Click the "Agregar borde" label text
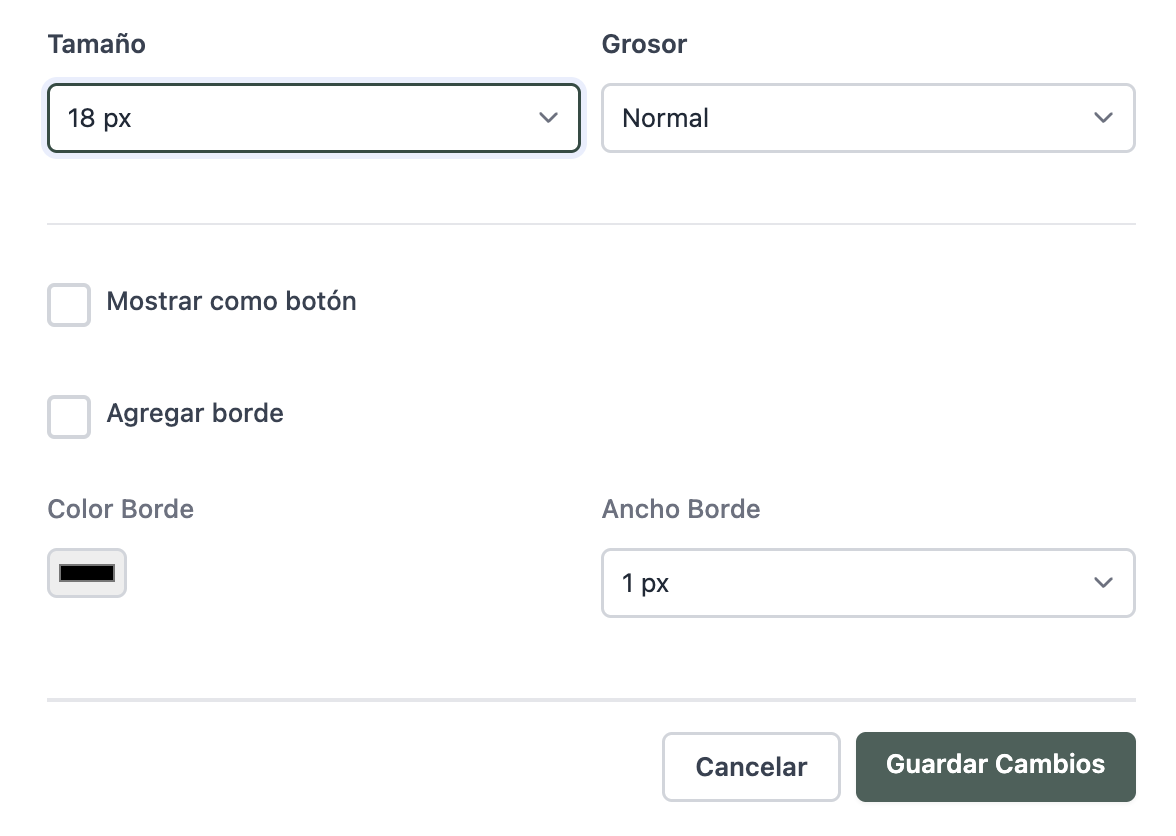1176x836 pixels. [x=195, y=413]
